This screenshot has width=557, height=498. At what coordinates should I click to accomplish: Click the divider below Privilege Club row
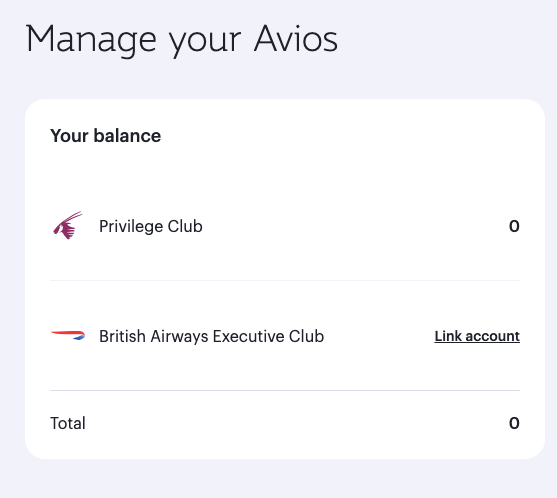(285, 280)
